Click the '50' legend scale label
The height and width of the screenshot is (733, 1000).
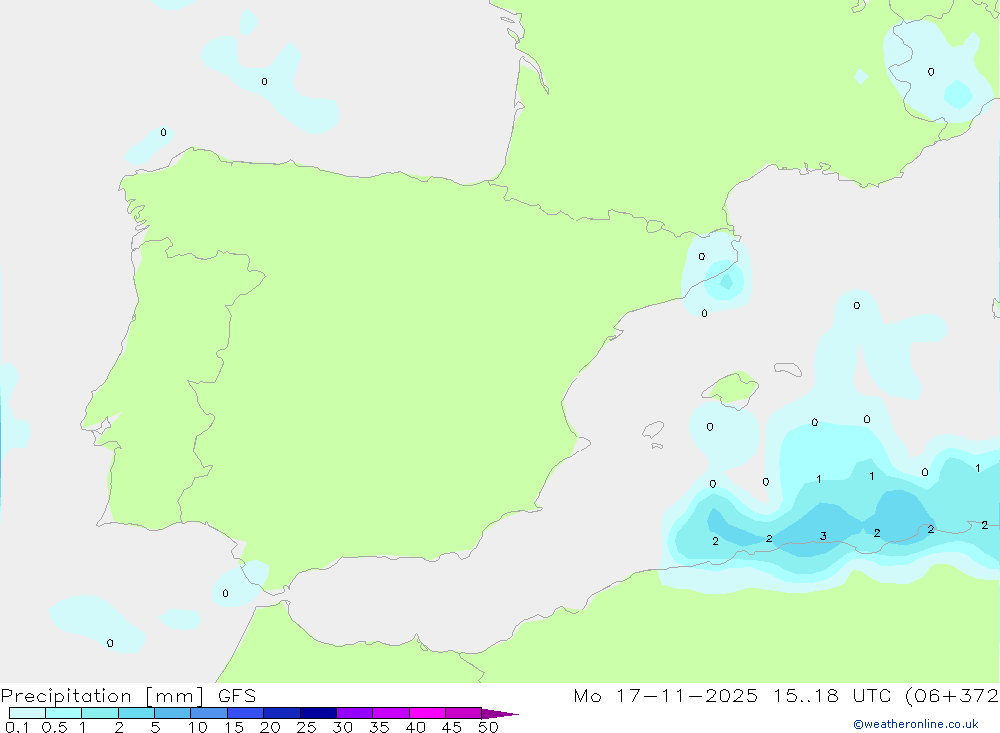pos(488,727)
